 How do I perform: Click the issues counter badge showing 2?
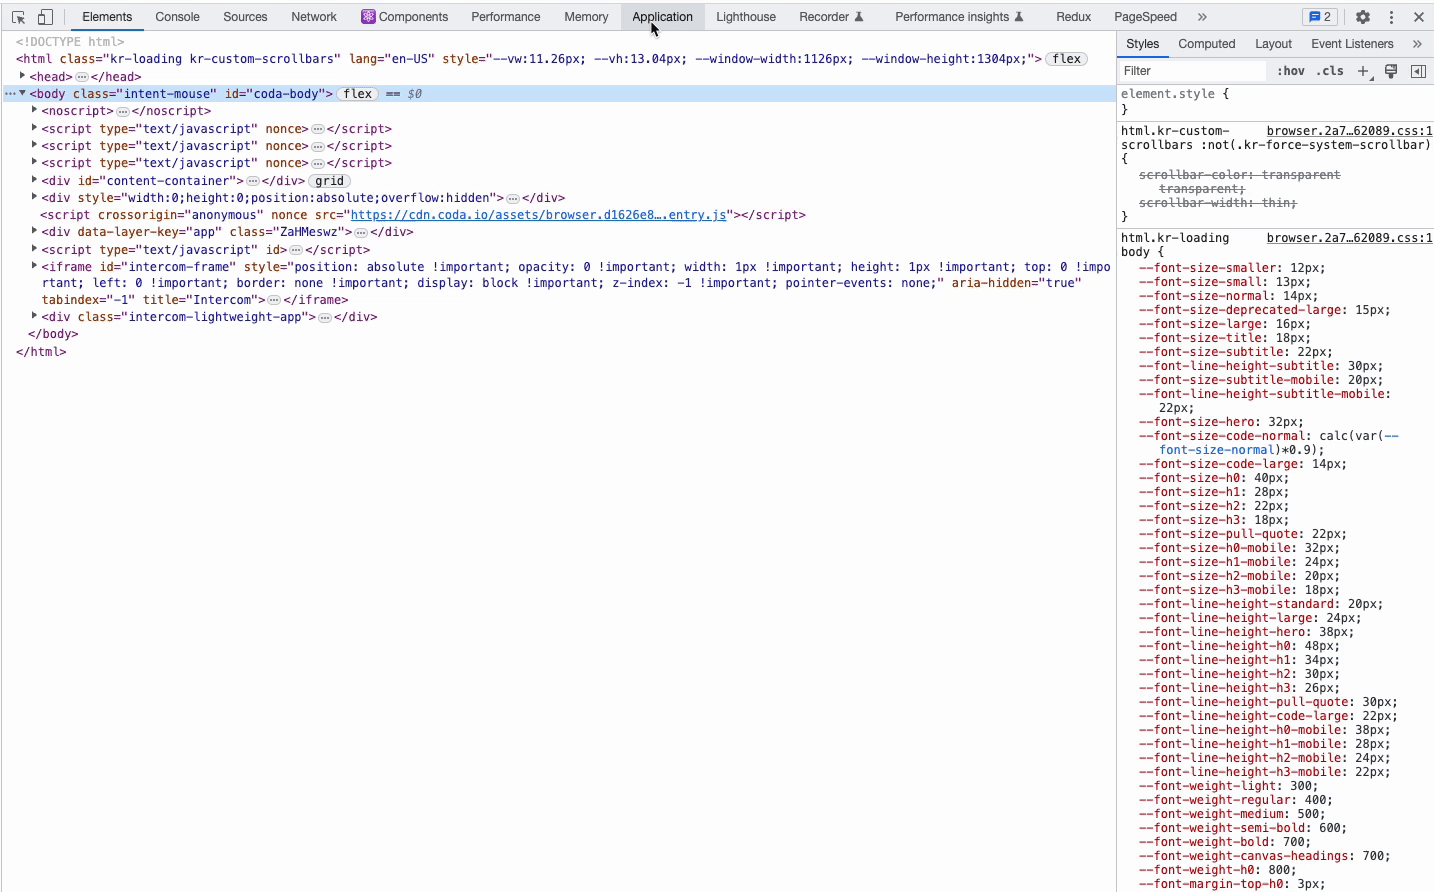click(1321, 17)
